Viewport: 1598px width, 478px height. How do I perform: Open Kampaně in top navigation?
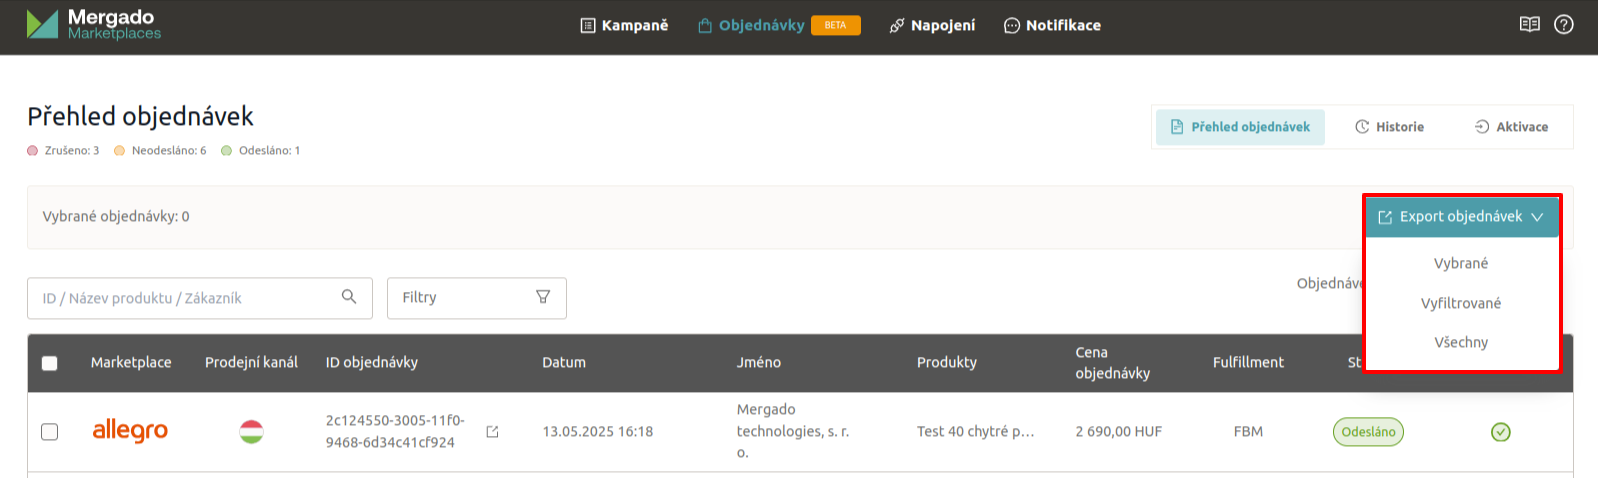point(624,26)
